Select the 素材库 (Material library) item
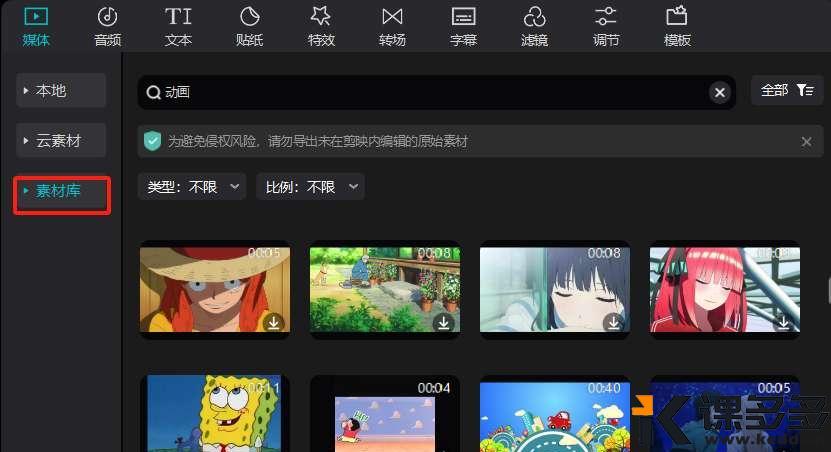The image size is (831, 452). tap(61, 191)
